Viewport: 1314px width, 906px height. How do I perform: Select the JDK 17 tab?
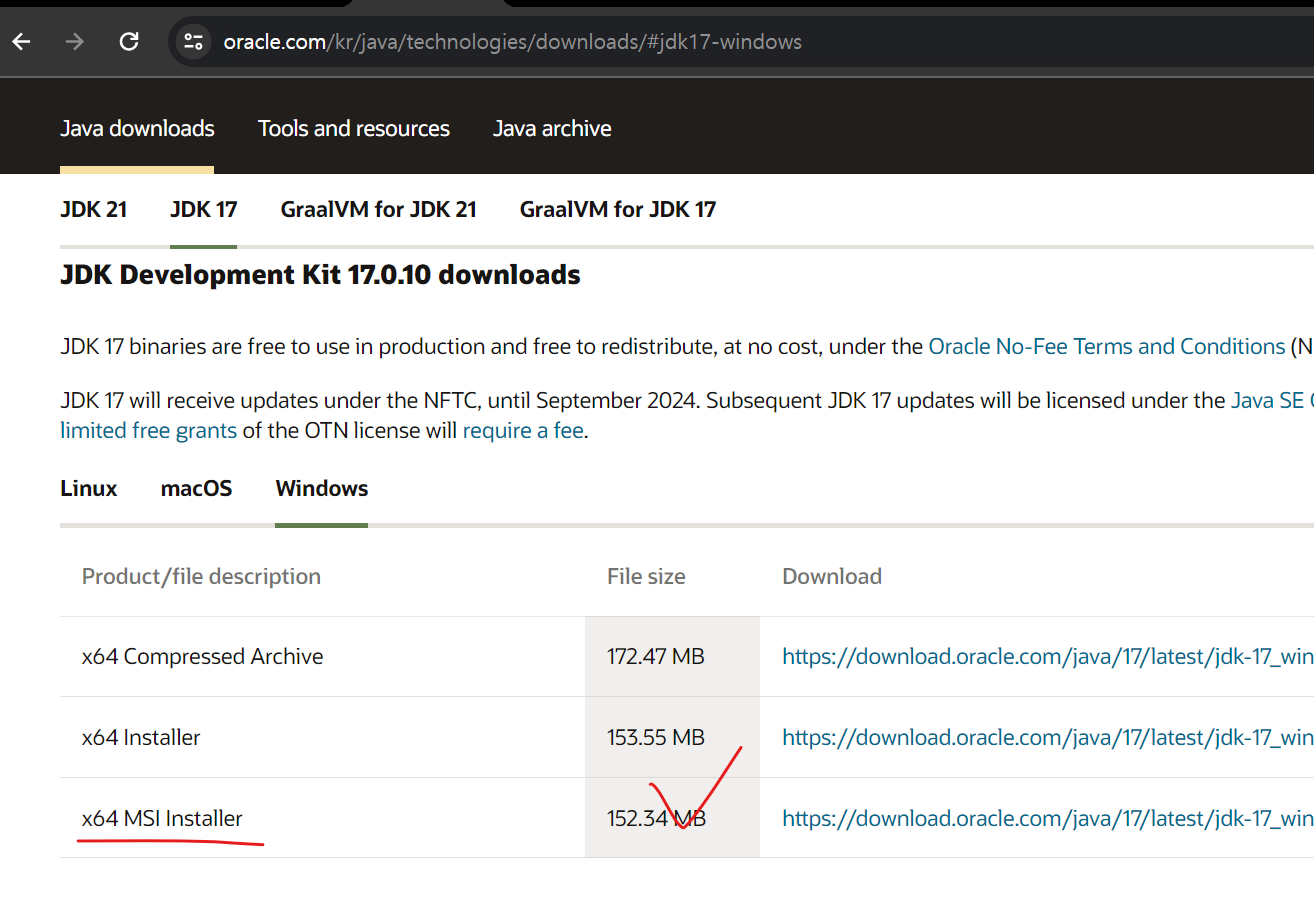204,209
